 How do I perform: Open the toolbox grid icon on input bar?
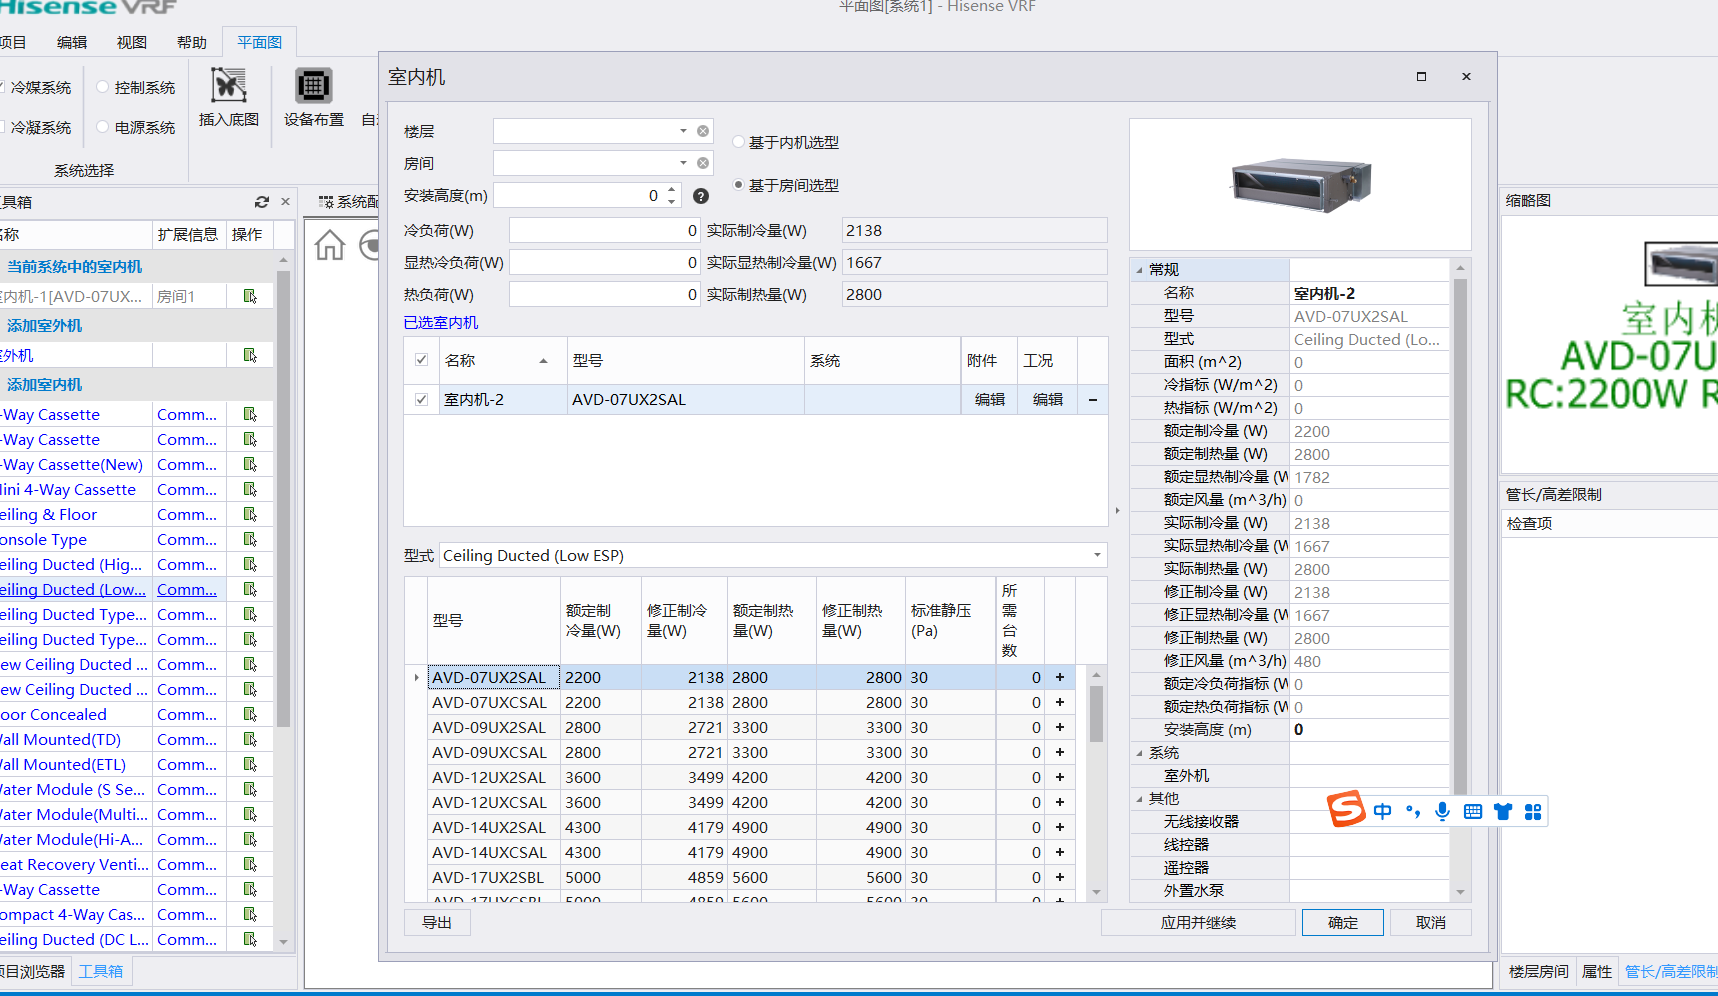click(x=1533, y=811)
